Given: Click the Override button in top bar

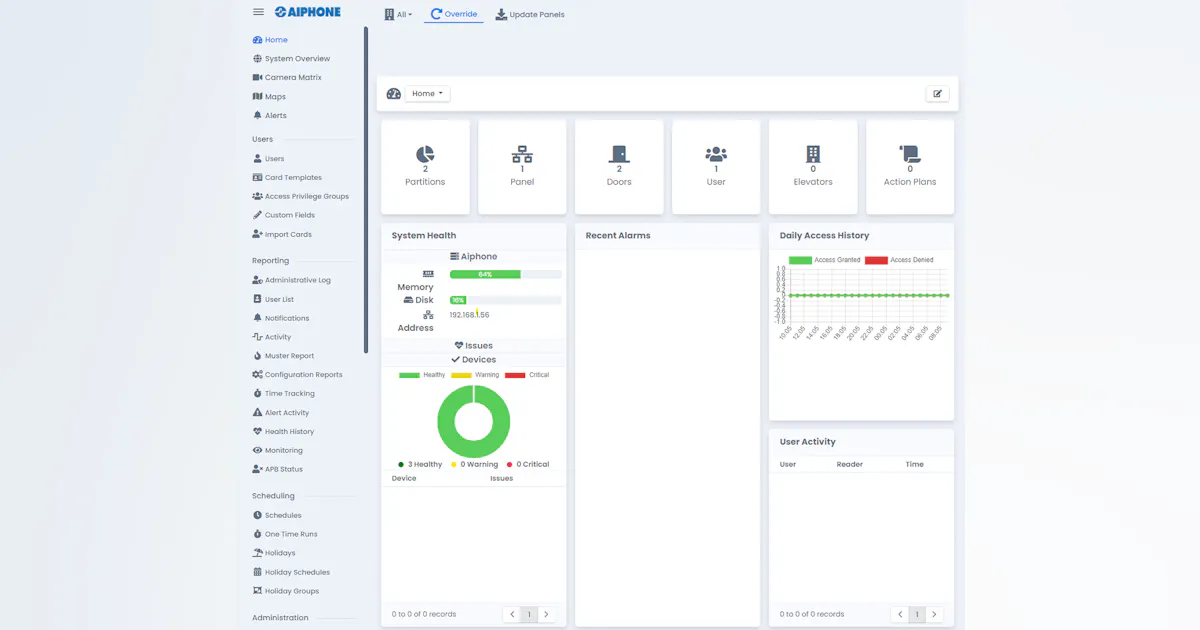Looking at the screenshot, I should coord(454,15).
